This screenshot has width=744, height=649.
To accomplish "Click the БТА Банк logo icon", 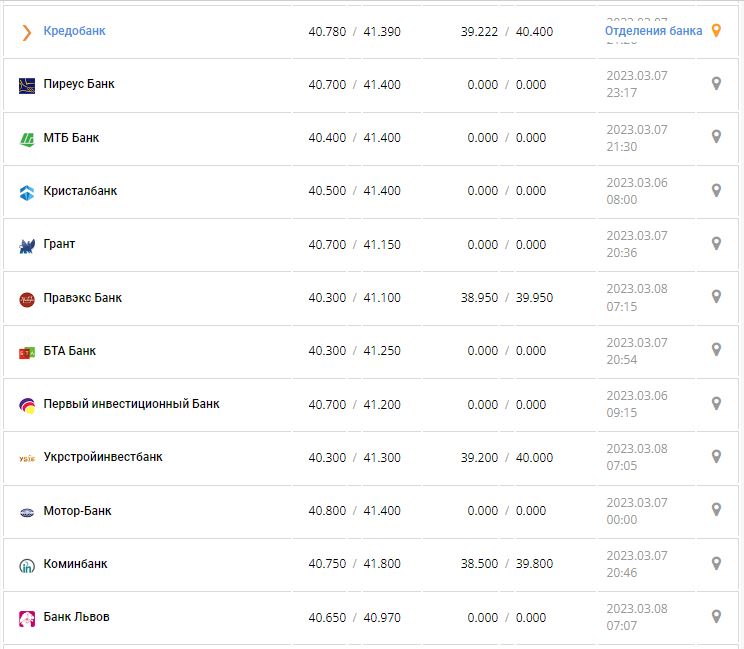I will click(x=27, y=352).
